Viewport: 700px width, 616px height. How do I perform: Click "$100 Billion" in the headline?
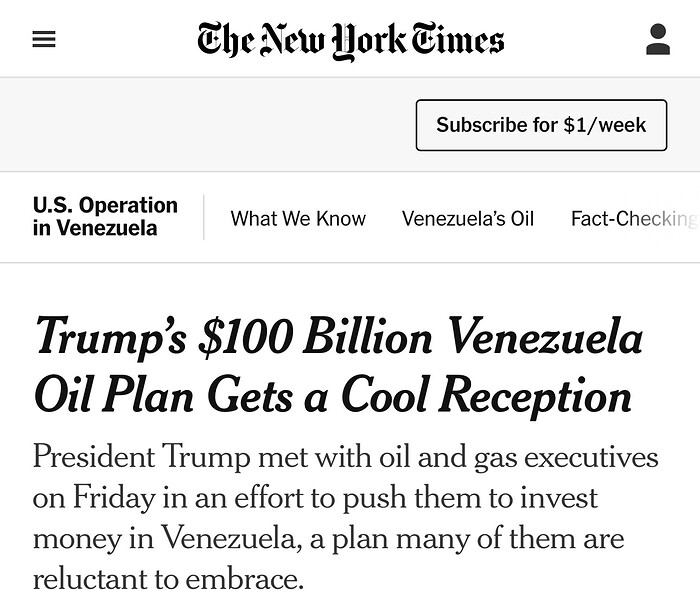314,336
